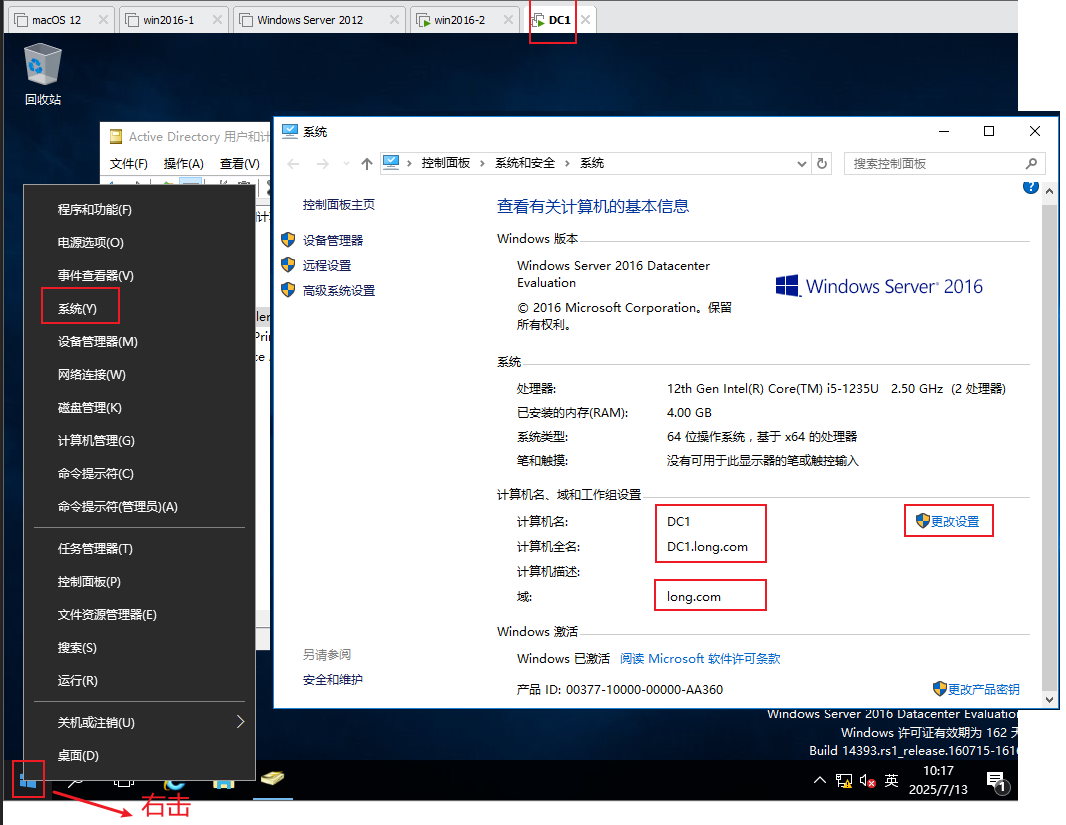
Task: Choose 程序和功能(F) from the context menu
Action: pyautogui.click(x=139, y=209)
